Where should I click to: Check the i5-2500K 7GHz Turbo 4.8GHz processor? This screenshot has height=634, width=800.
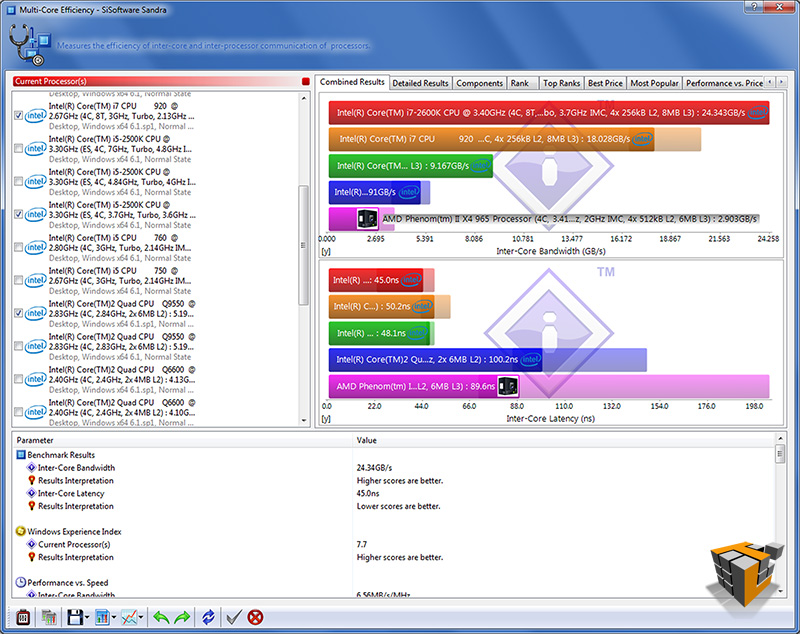[18, 148]
